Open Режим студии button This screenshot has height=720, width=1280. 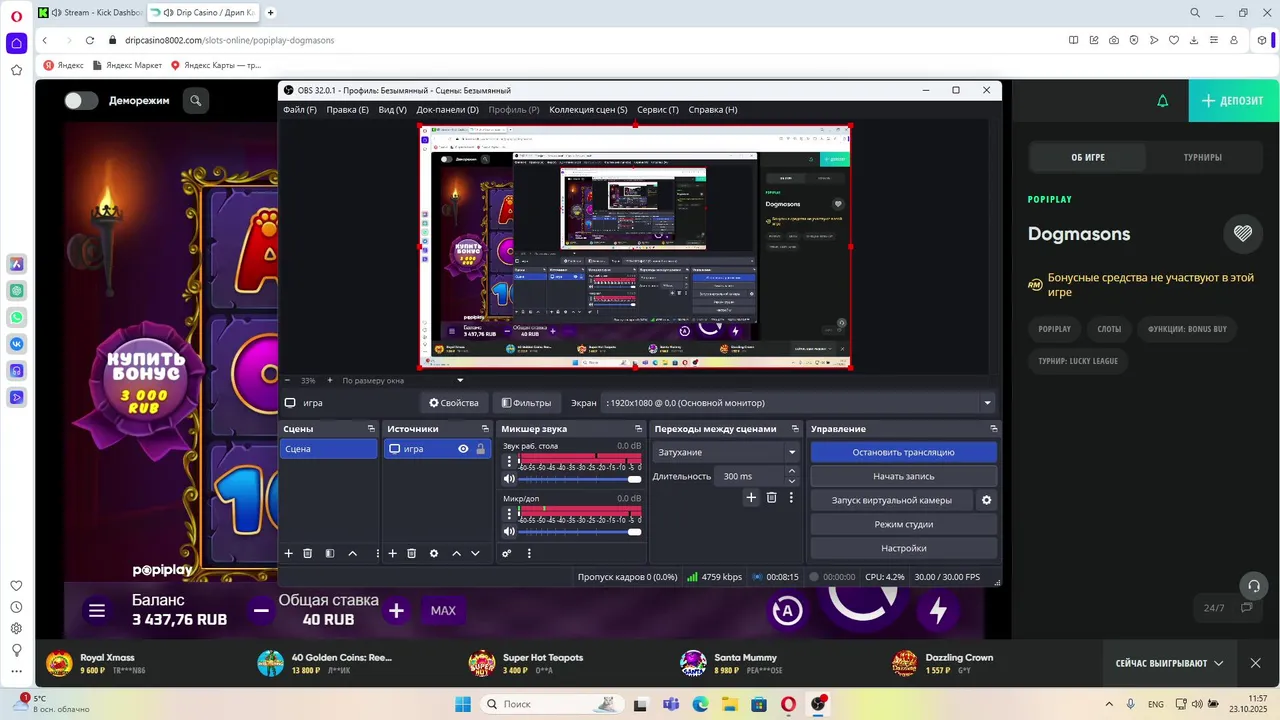tap(903, 524)
